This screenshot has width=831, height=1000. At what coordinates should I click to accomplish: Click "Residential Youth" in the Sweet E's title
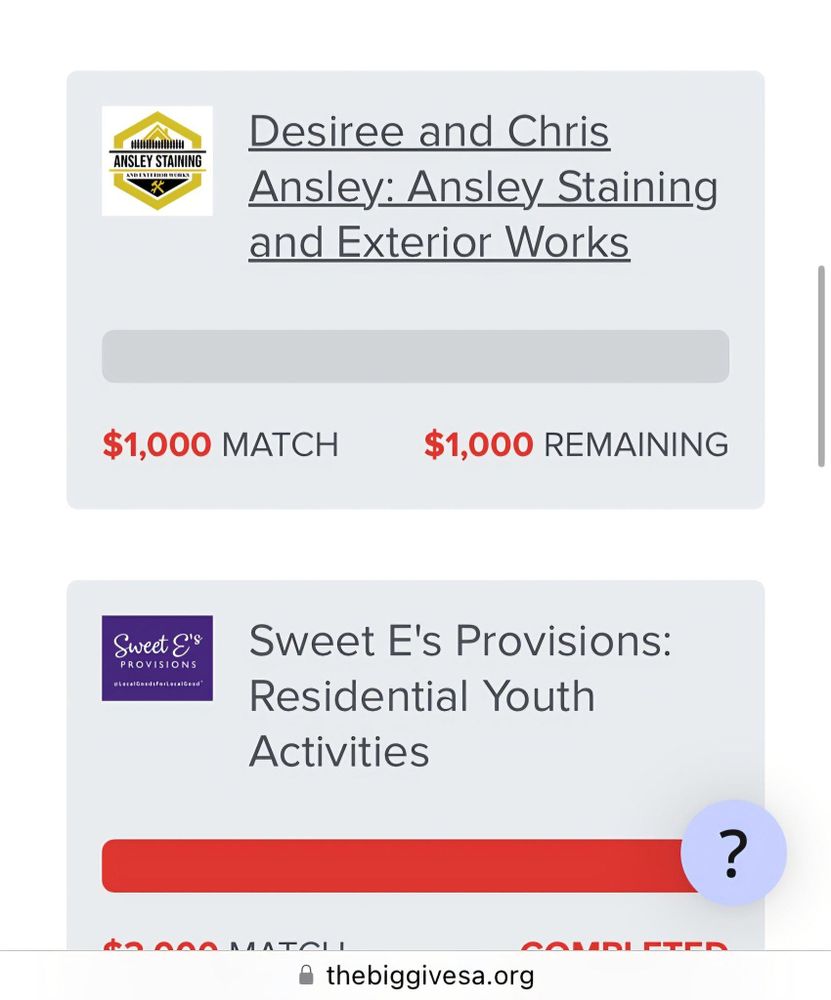click(422, 696)
